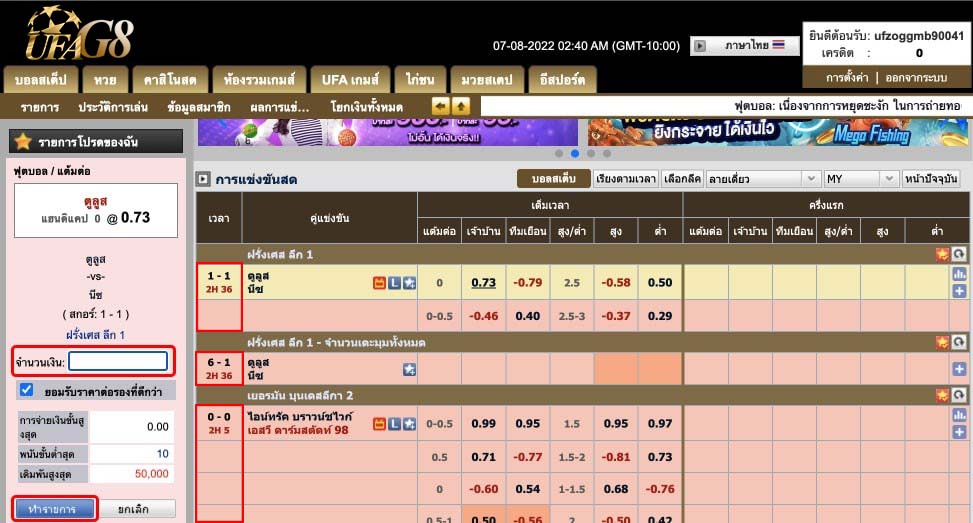
Task: Click the หน้าปัจจุบัน button
Action: pos(931,179)
